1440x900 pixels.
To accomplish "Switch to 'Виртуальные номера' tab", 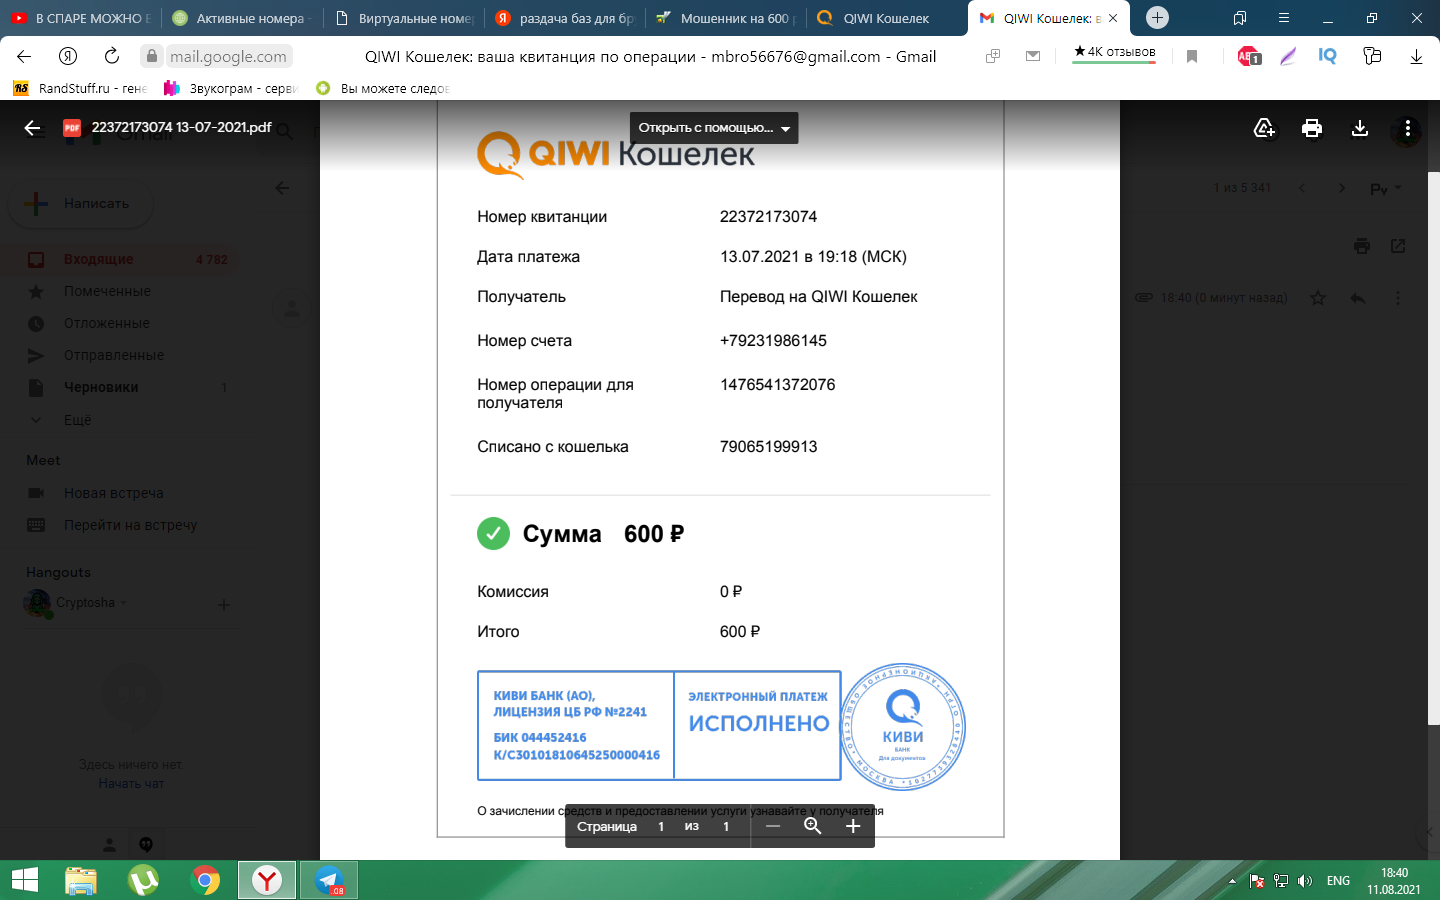I will [x=404, y=18].
